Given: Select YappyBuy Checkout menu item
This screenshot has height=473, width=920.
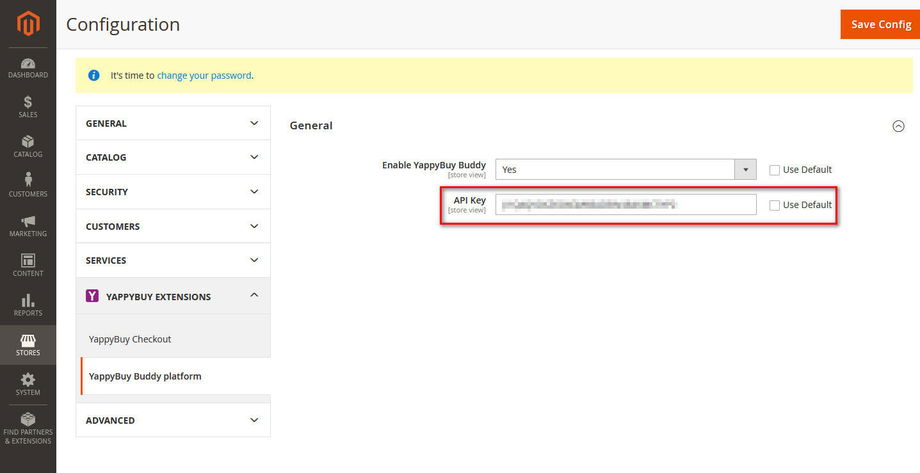Looking at the screenshot, I should tap(130, 339).
